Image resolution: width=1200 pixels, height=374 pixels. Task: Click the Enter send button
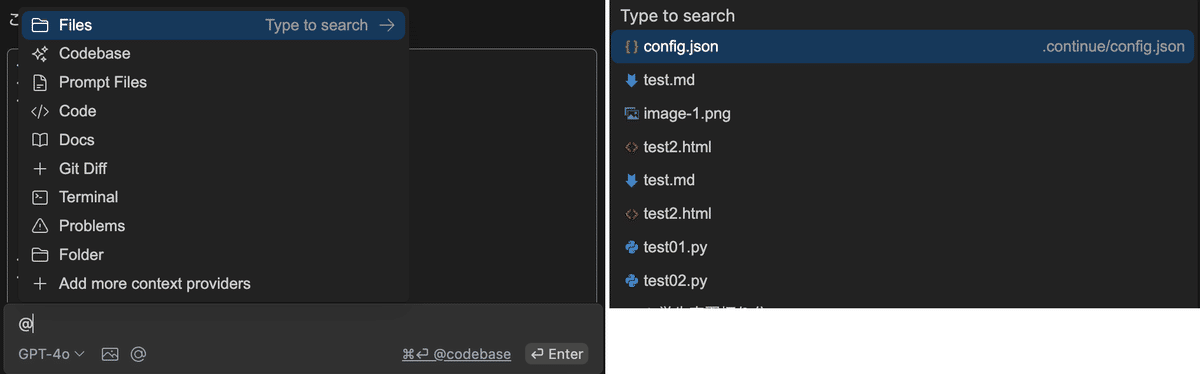click(557, 354)
